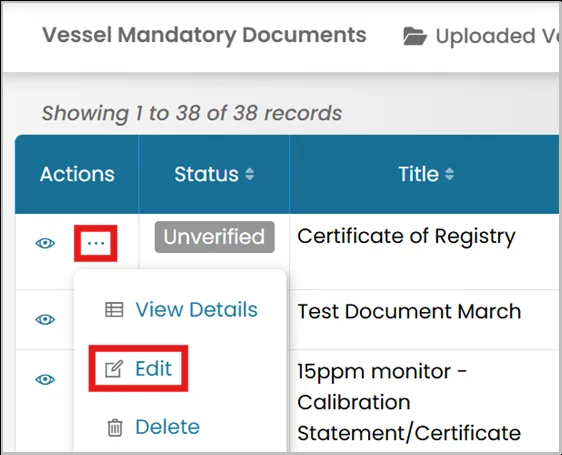Click eye icon for 15ppm monitor row

point(45,379)
